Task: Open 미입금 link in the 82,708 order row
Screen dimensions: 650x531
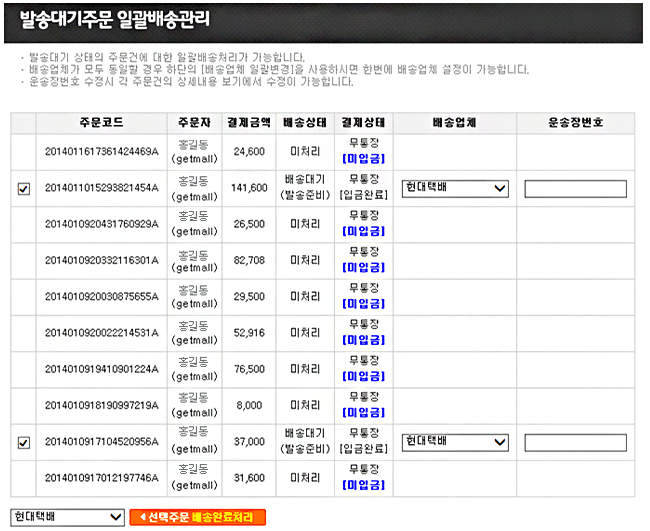Action: click(x=363, y=267)
